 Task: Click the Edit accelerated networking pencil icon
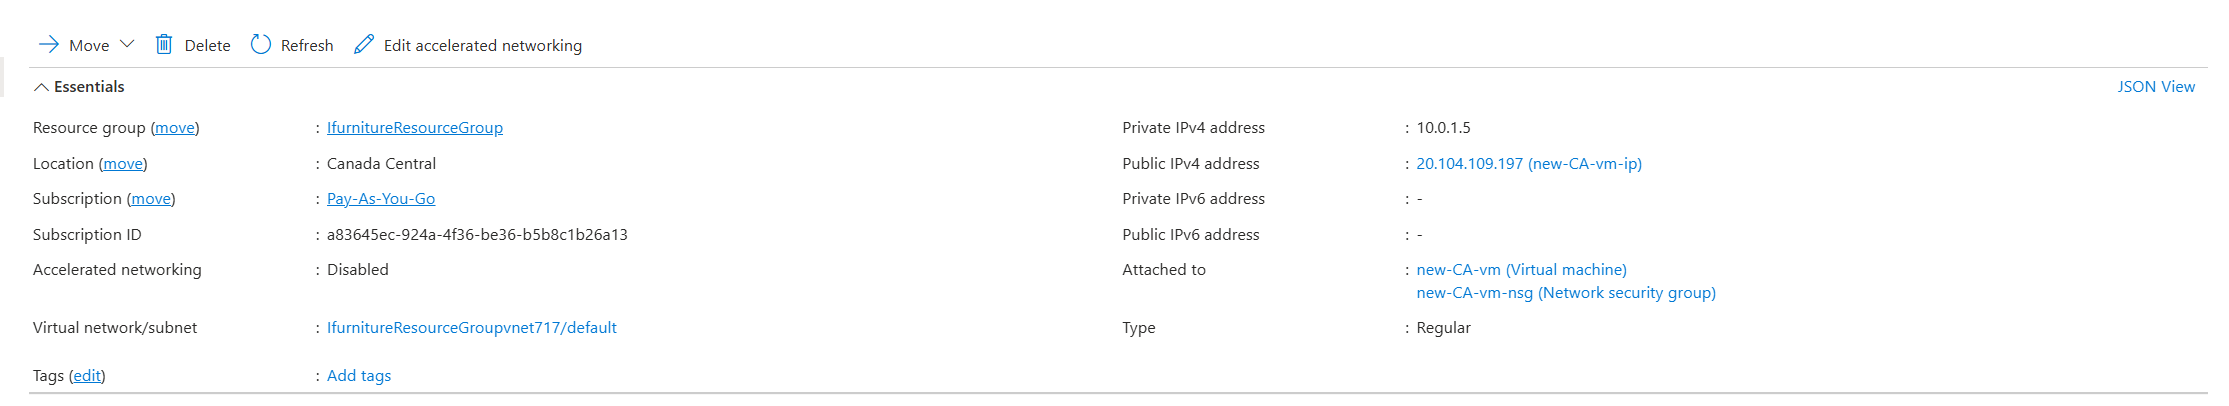click(364, 44)
